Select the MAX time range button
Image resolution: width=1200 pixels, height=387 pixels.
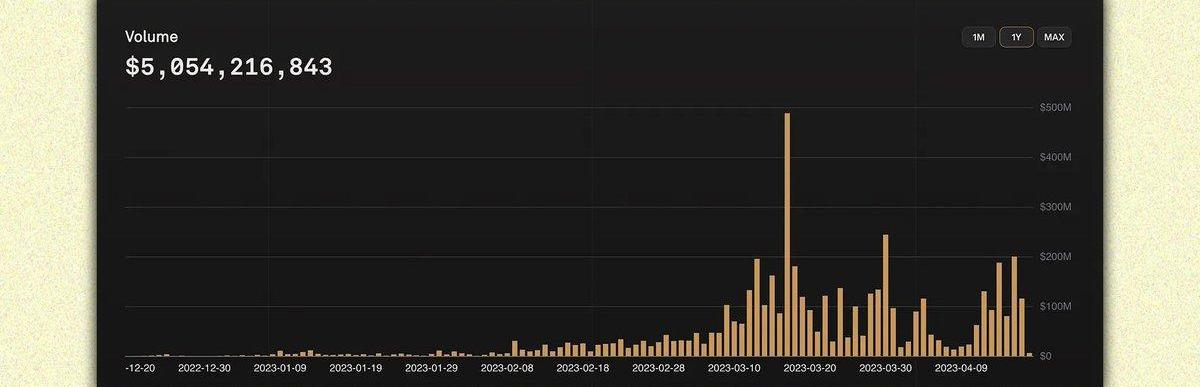tap(1054, 37)
